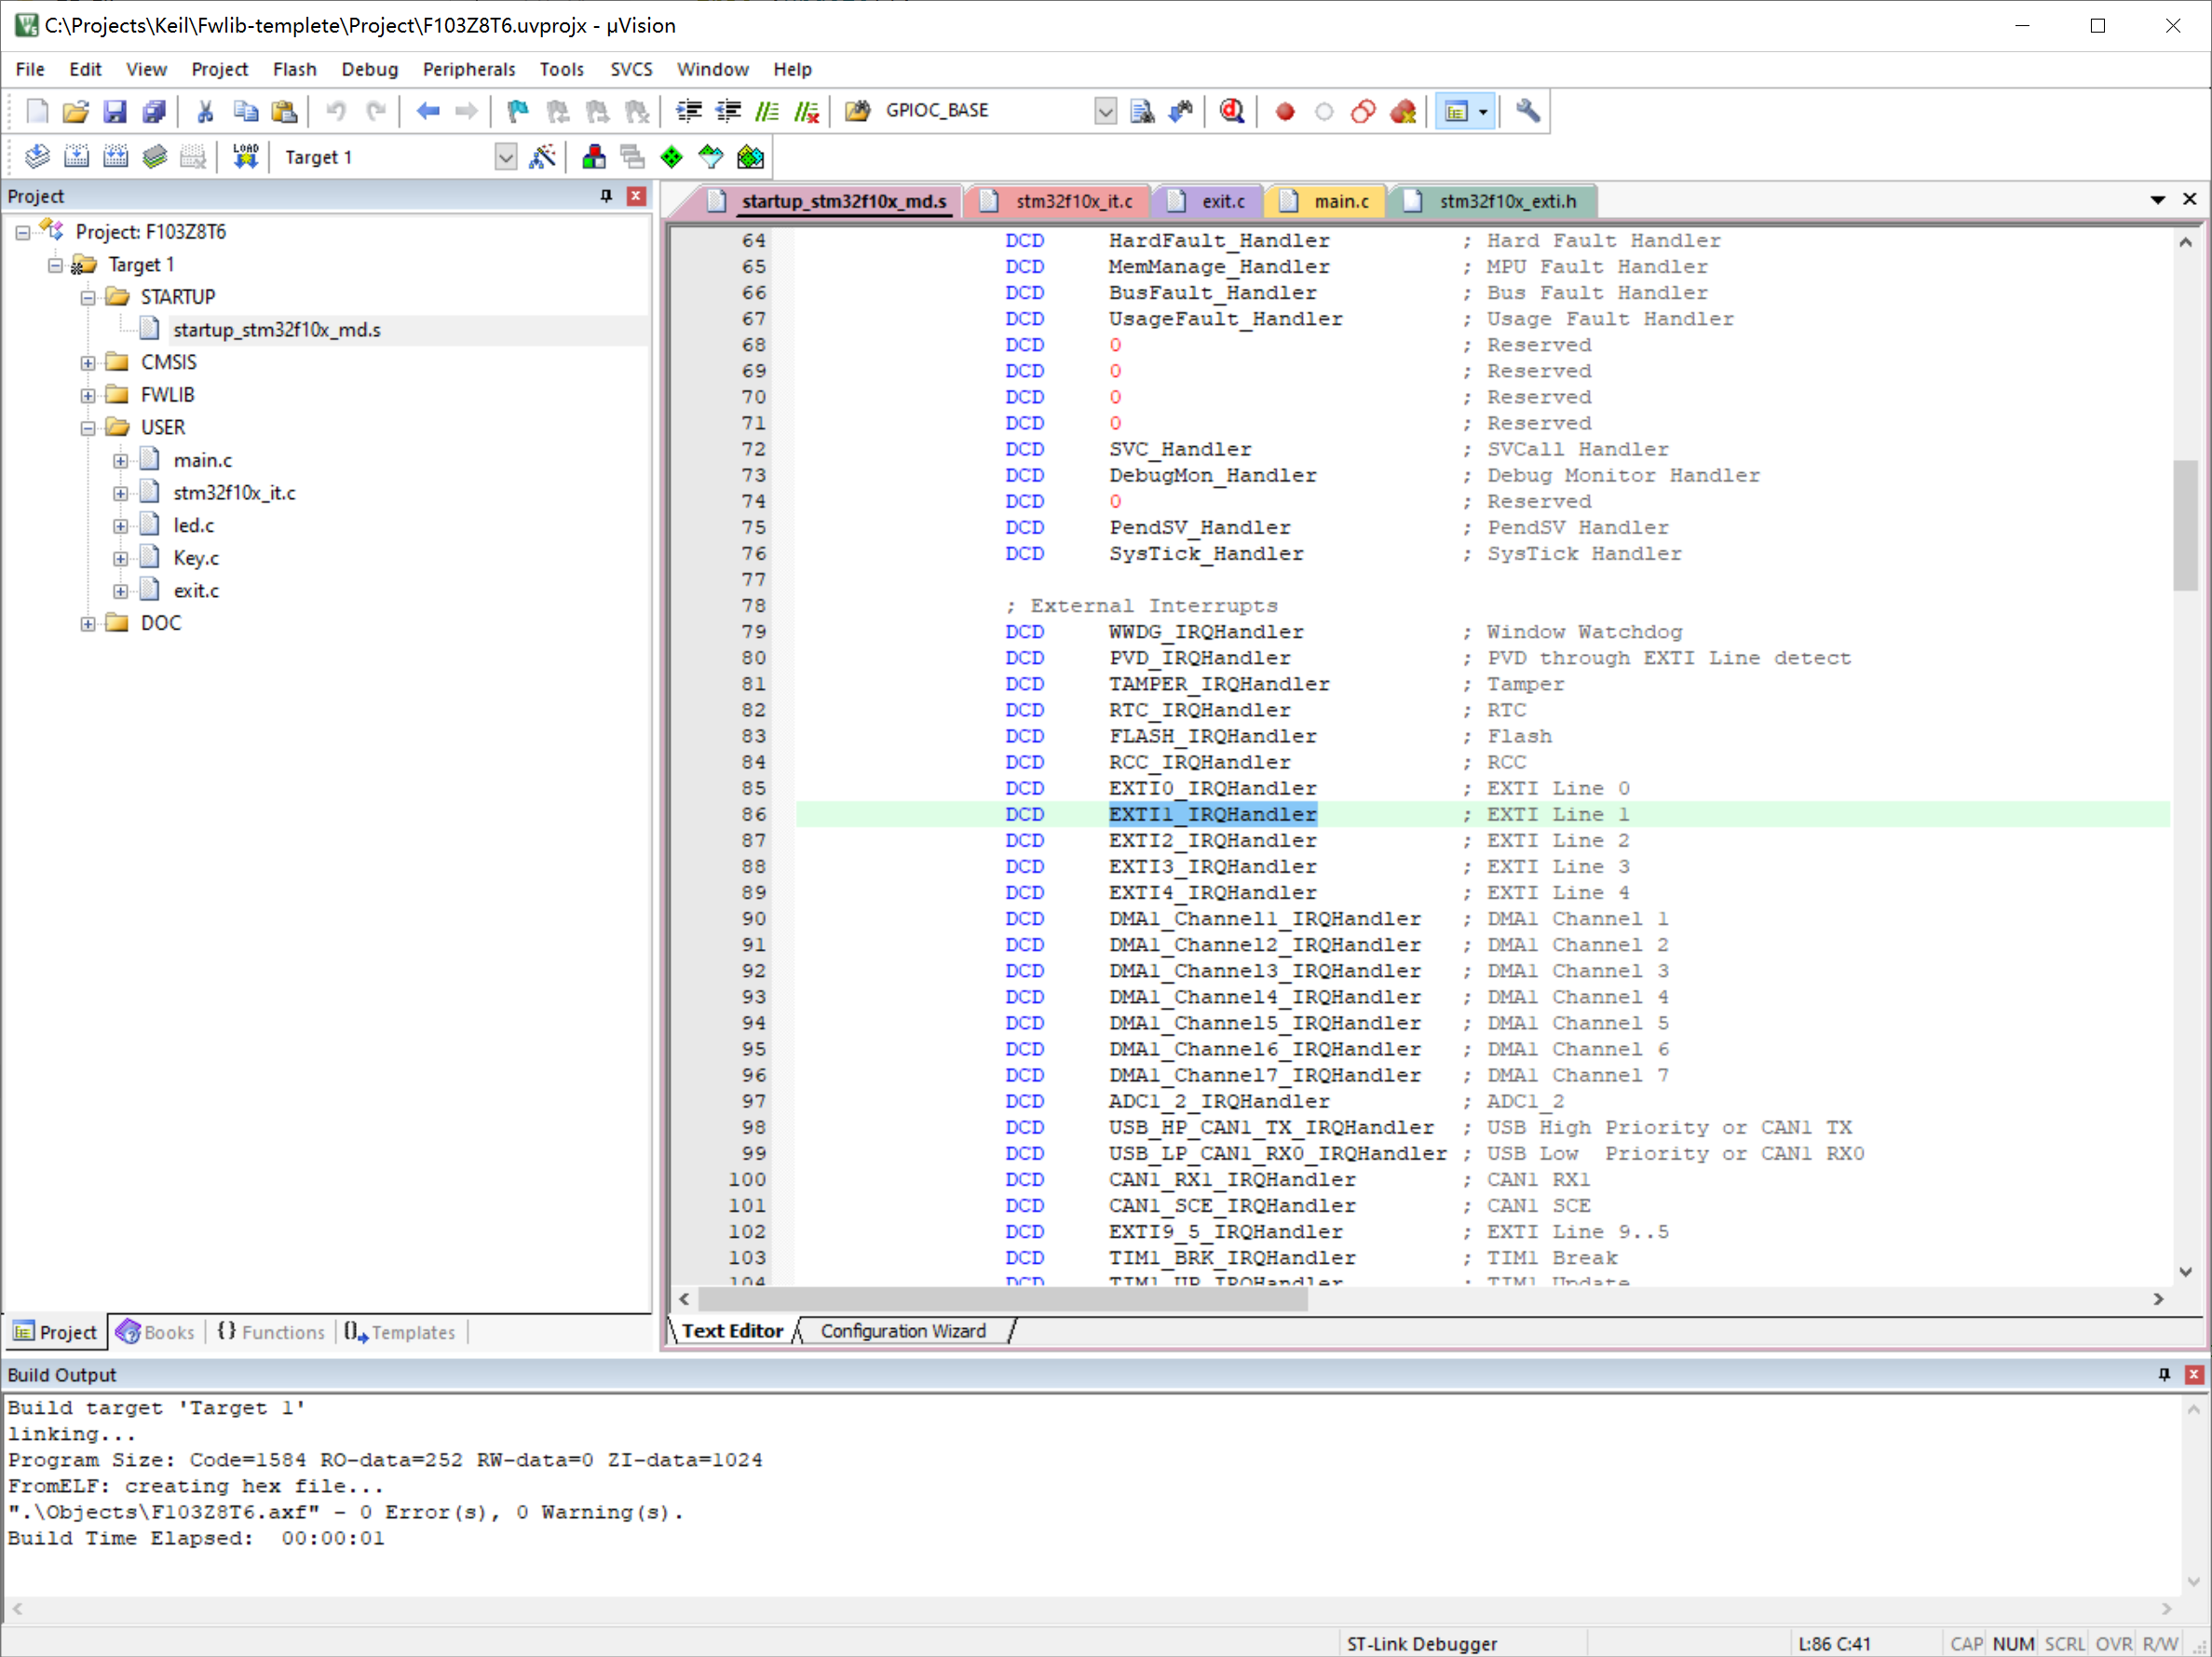Select Key.c in project tree
Viewport: 2212px width, 1657px height.
click(196, 558)
